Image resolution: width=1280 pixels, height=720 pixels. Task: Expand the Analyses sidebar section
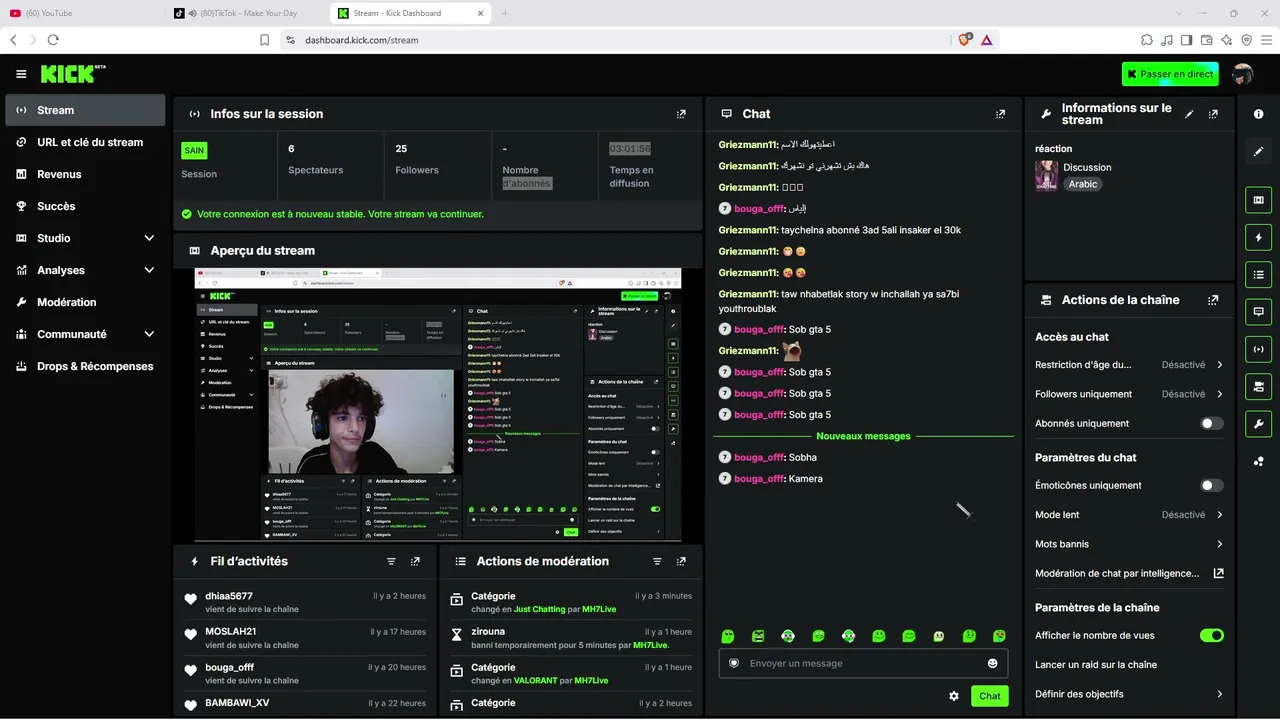tap(149, 270)
